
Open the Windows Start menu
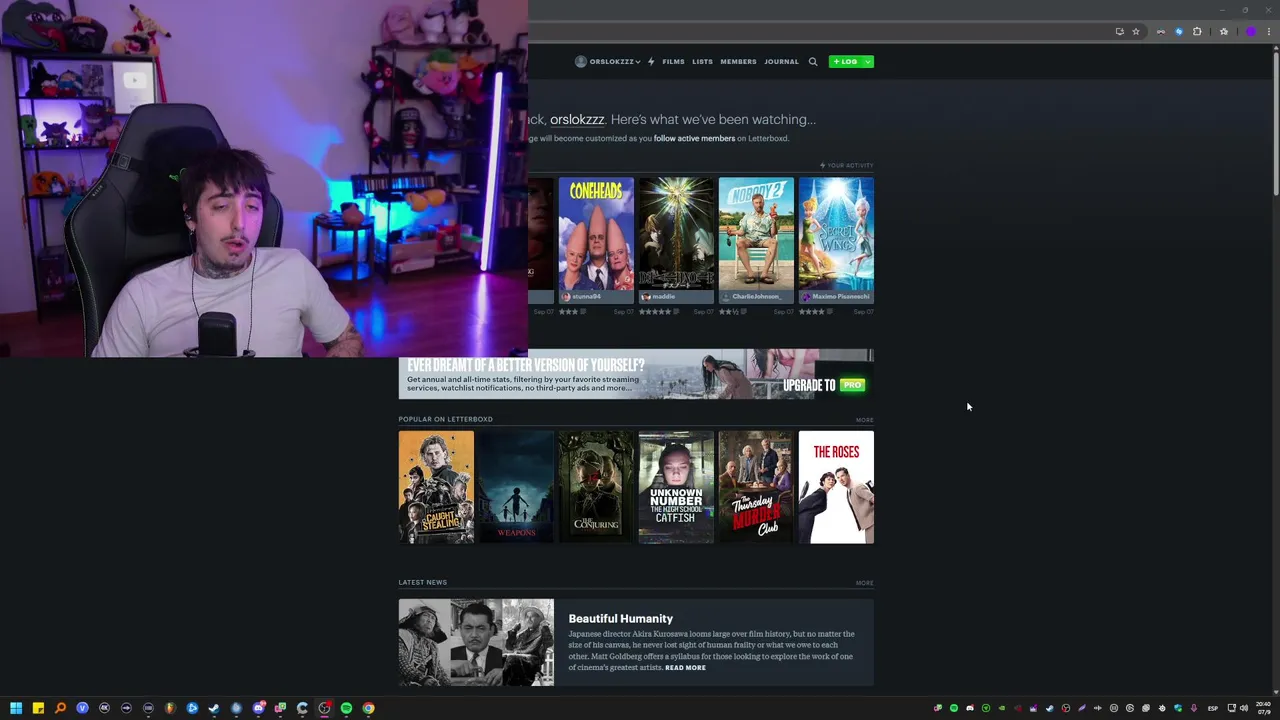pyautogui.click(x=16, y=708)
